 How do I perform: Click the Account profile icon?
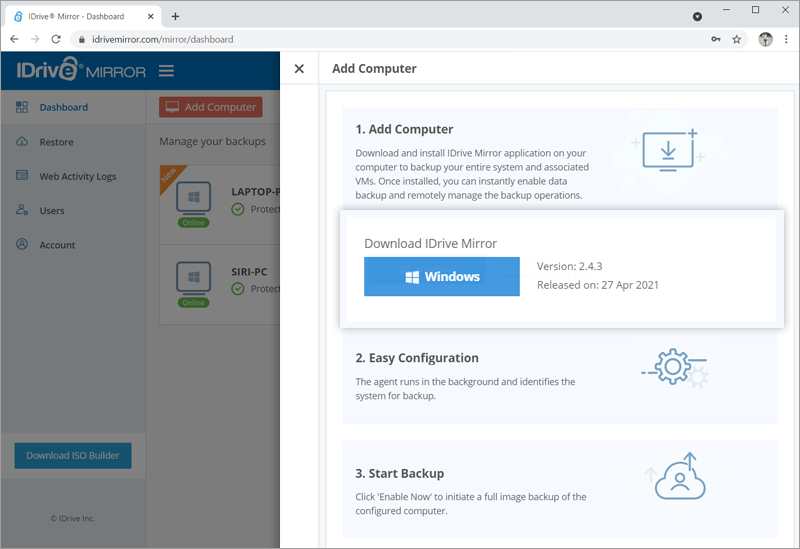[x=22, y=244]
